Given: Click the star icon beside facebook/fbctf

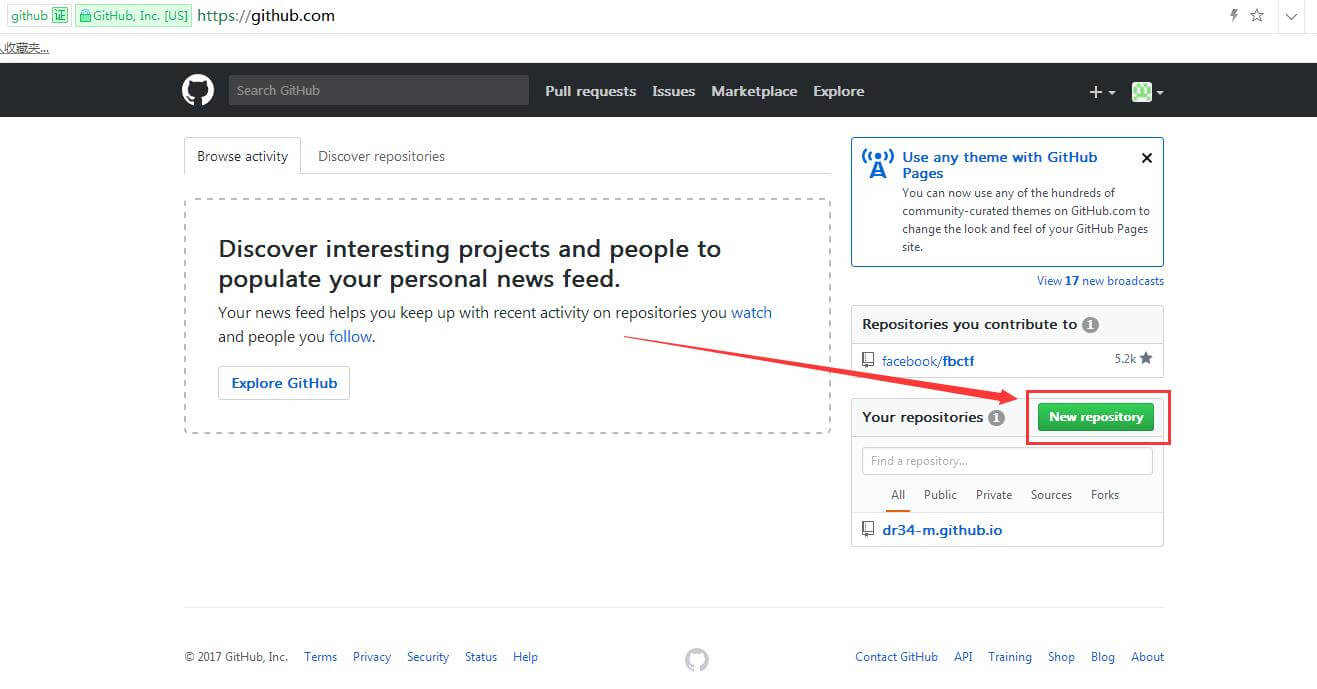Looking at the screenshot, I should point(1146,358).
